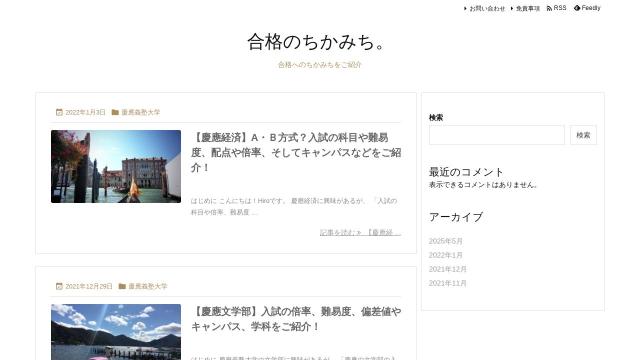This screenshot has width=640, height=360.
Task: Open the 【慶應経済】A・B方式 post title
Action: 296,152
